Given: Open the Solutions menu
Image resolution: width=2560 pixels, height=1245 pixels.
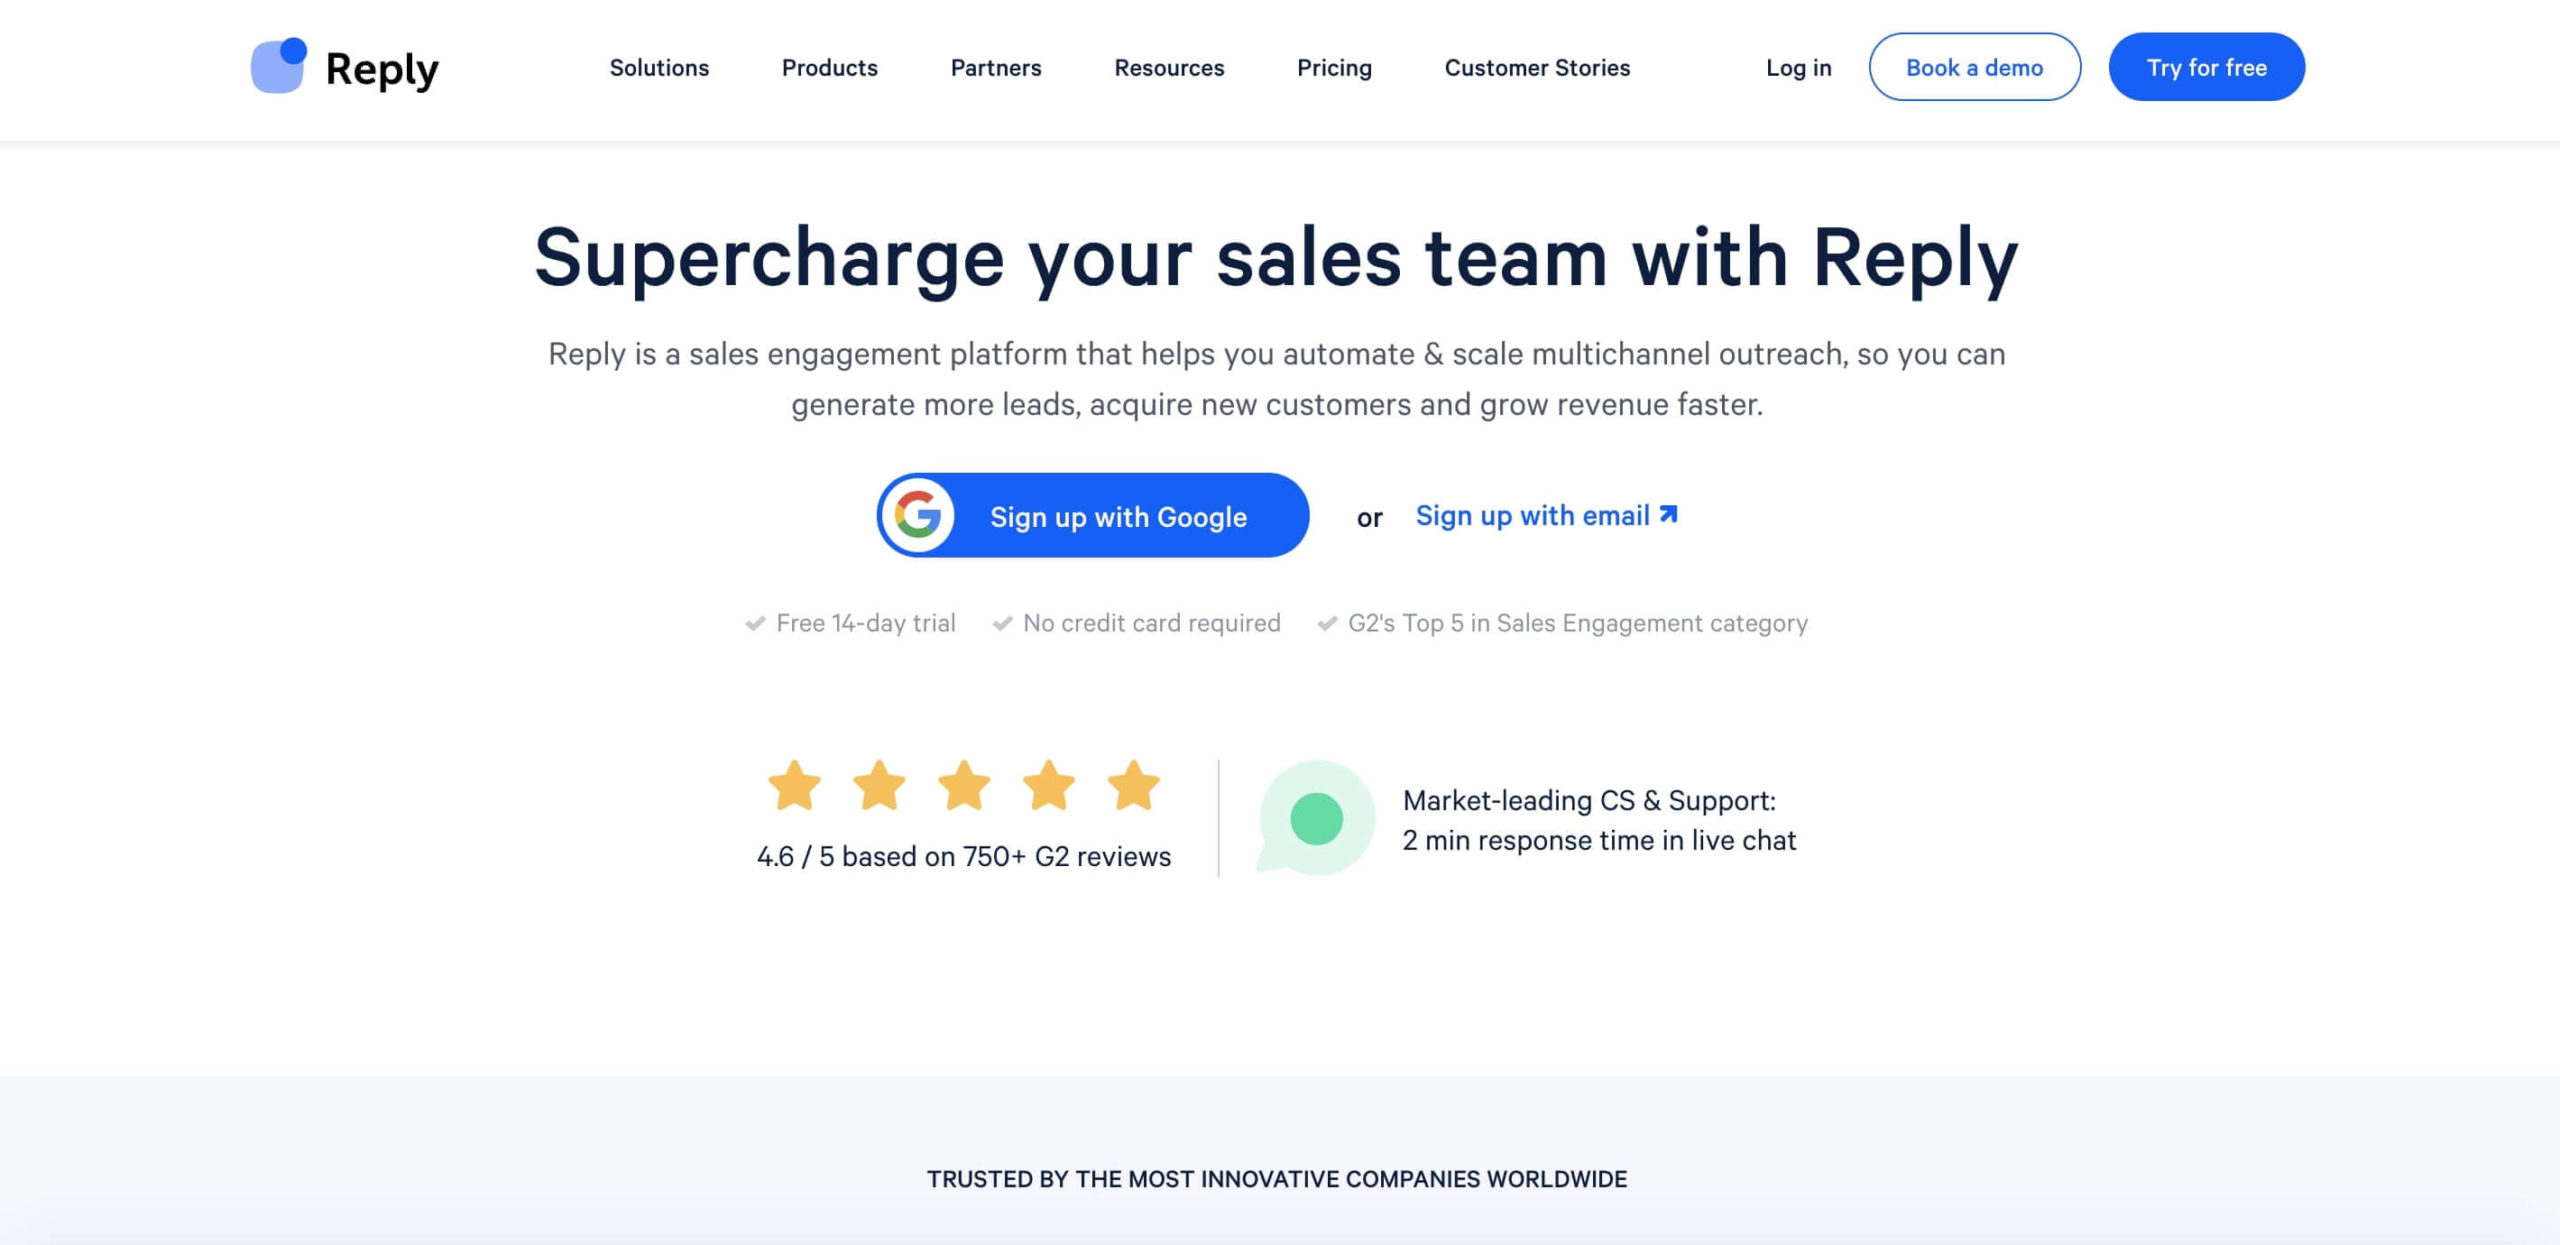Looking at the screenshot, I should [x=659, y=68].
